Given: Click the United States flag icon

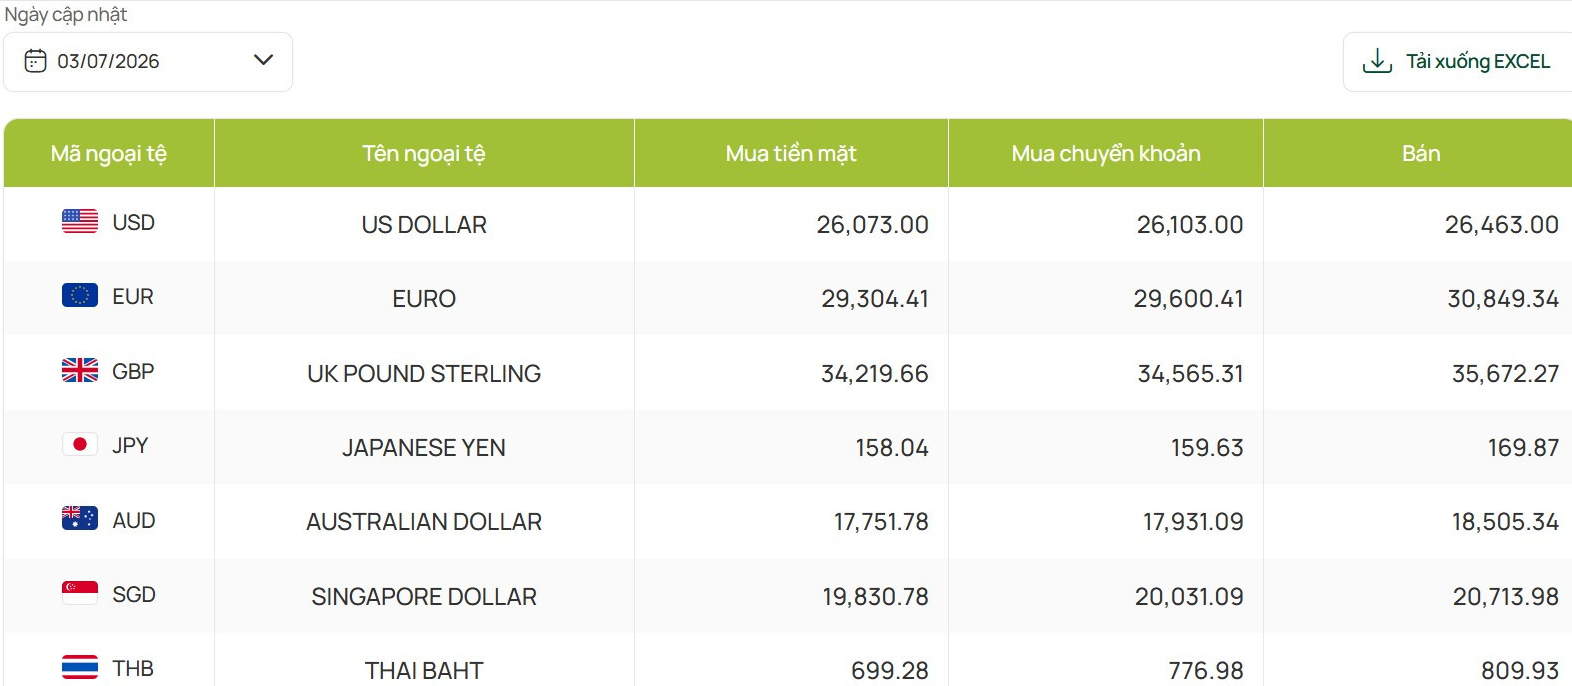Looking at the screenshot, I should (x=80, y=221).
